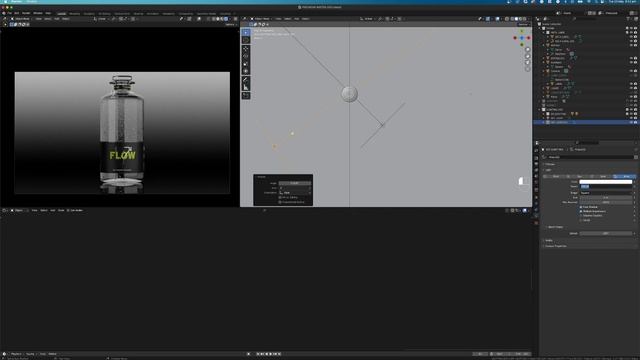Open the File menu
Image resolution: width=640 pixels, height=360 pixels.
[9, 13]
